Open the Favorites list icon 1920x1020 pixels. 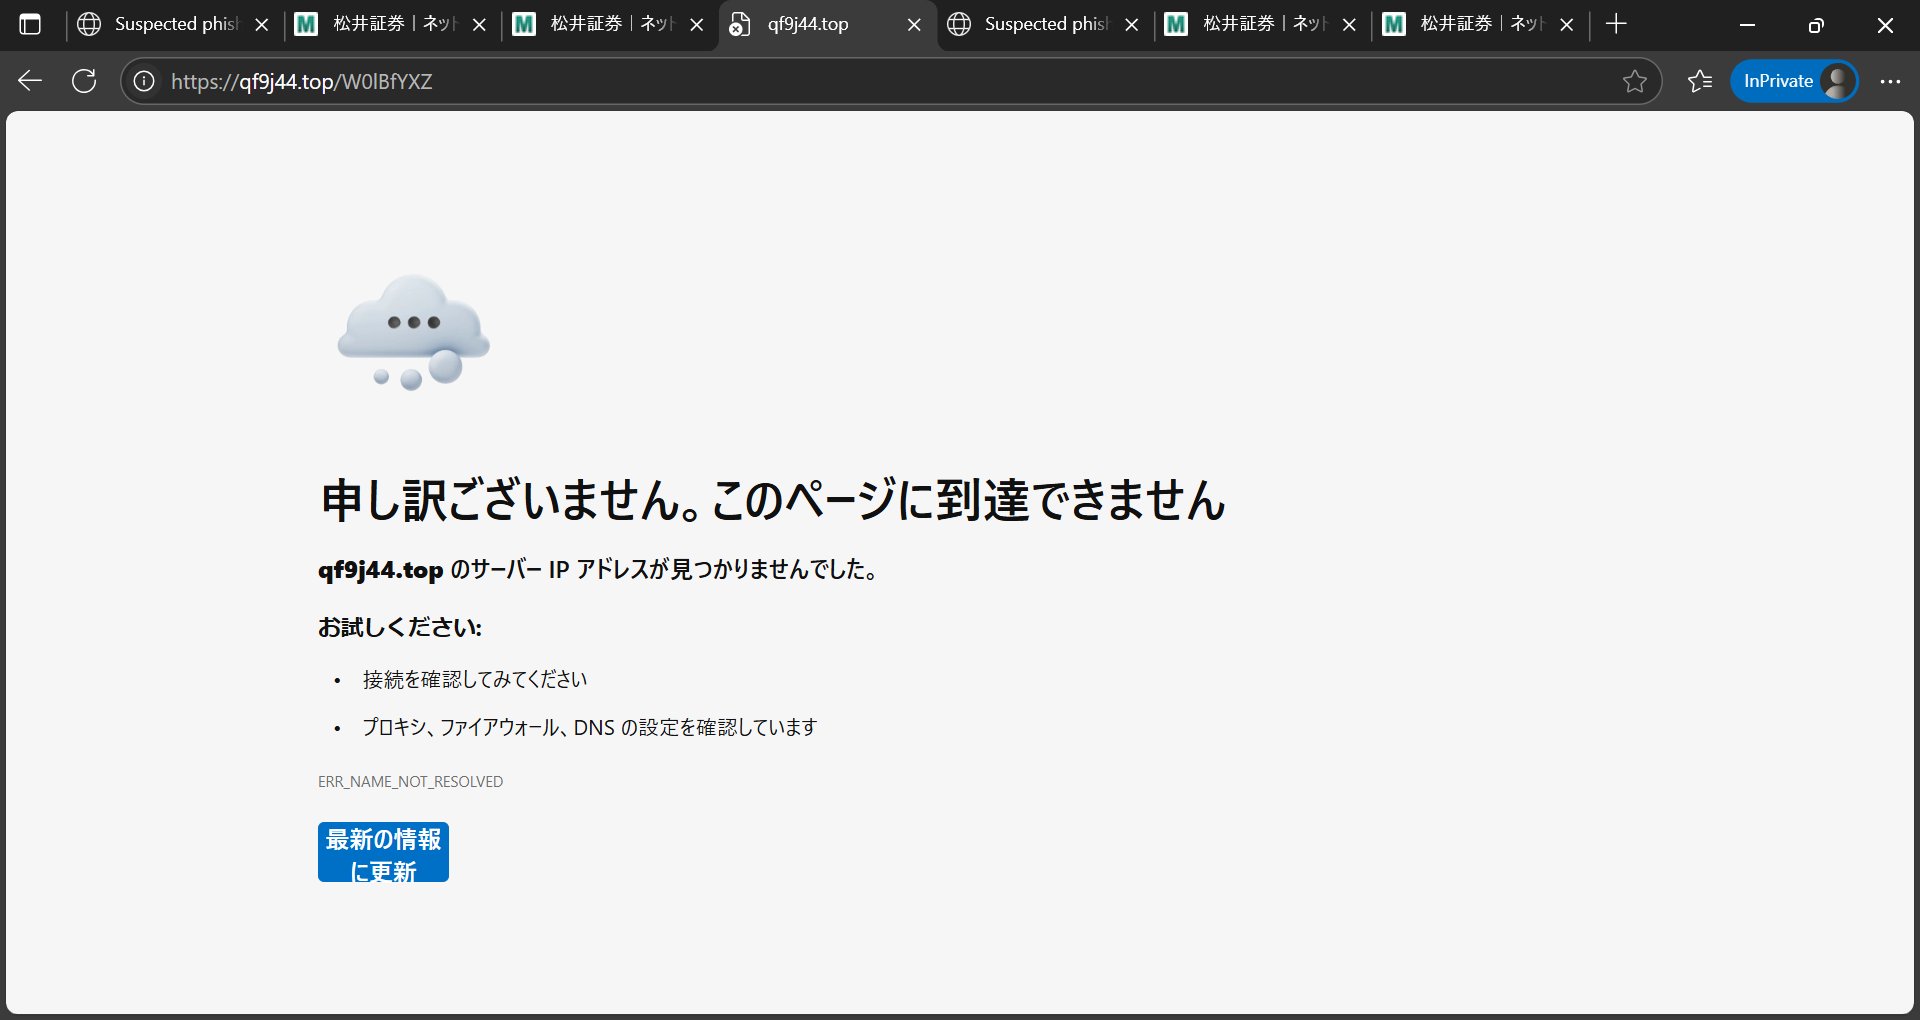1700,81
